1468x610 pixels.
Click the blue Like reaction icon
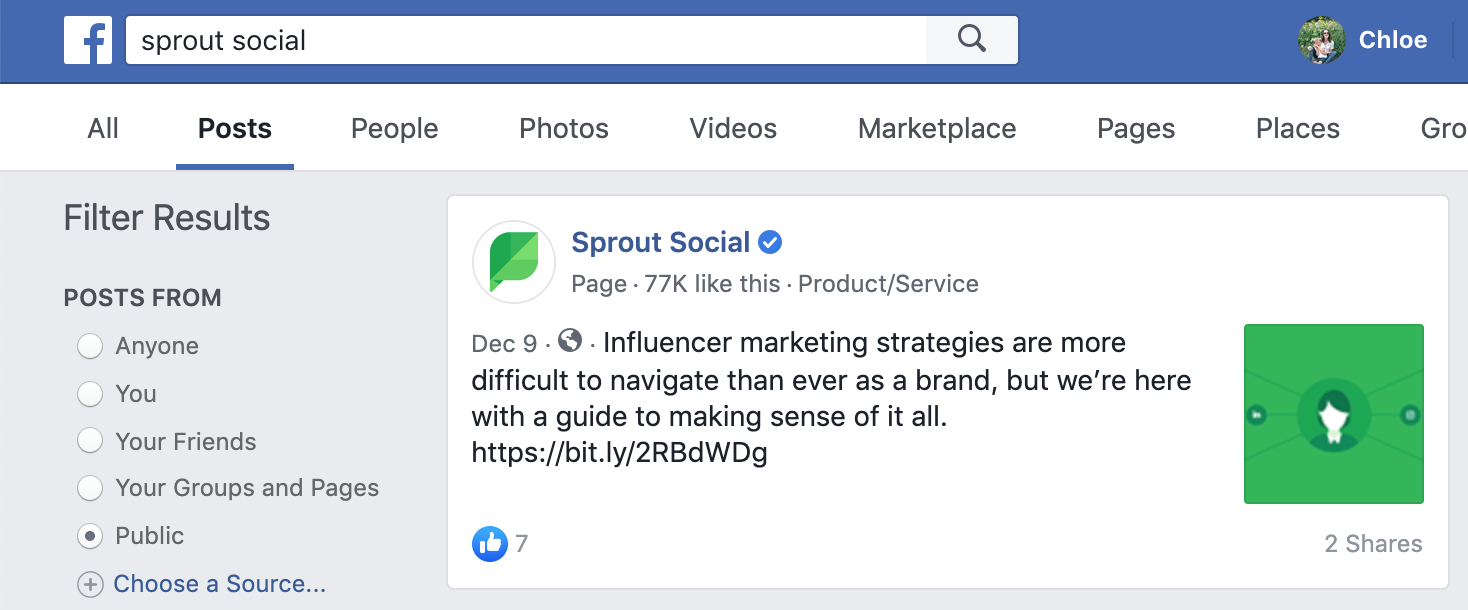[x=489, y=543]
